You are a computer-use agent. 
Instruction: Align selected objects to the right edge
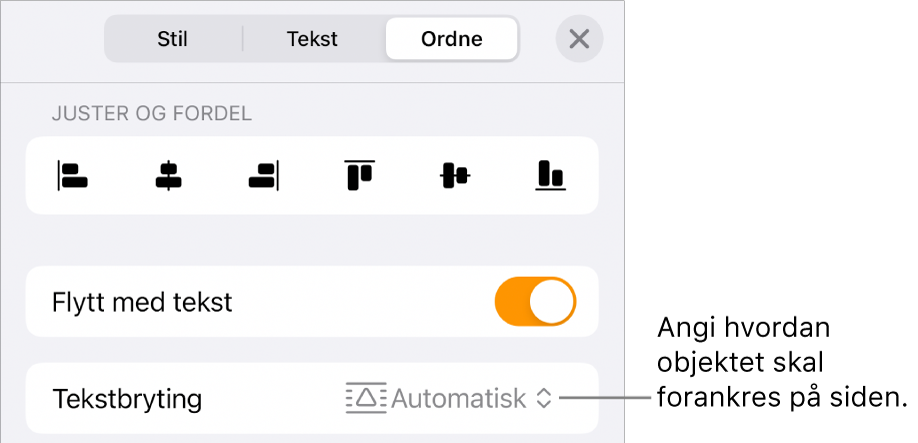263,176
